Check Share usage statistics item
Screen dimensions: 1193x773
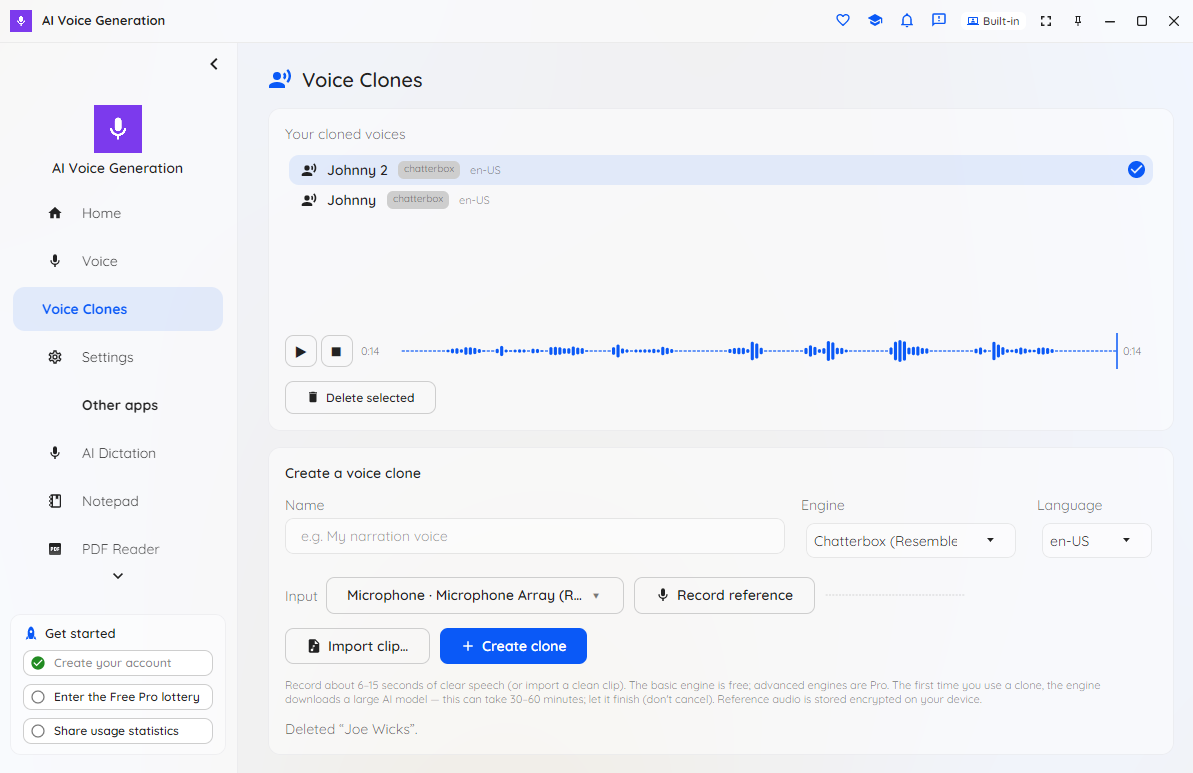click(118, 730)
